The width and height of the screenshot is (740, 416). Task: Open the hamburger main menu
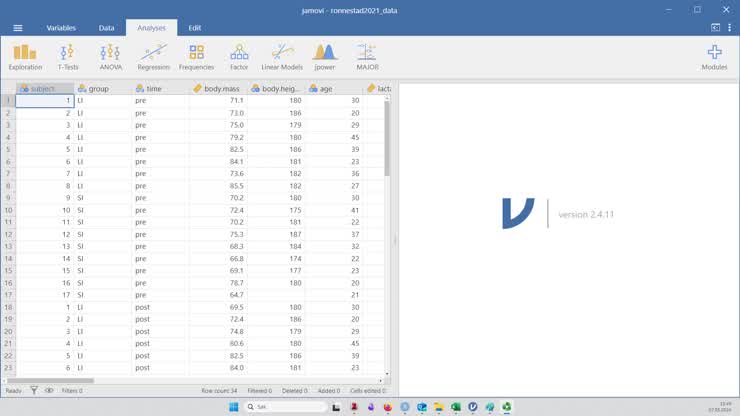click(17, 28)
